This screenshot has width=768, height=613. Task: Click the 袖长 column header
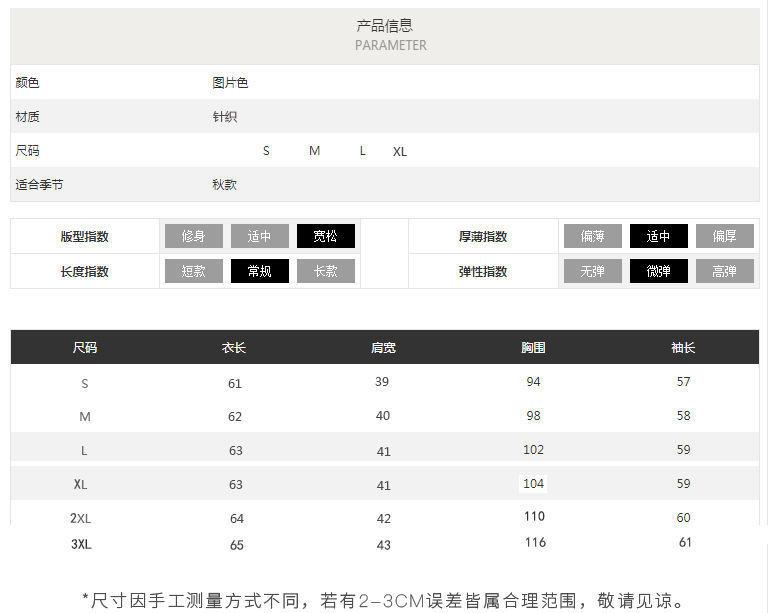click(x=683, y=348)
